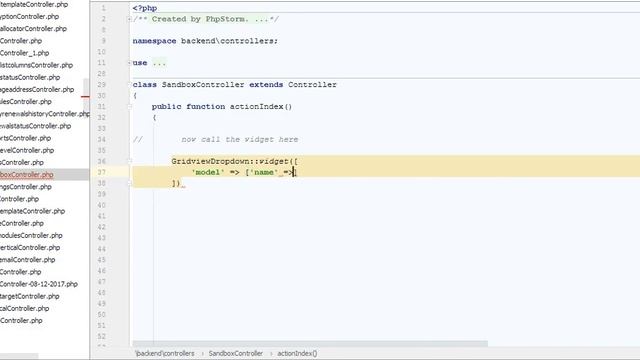Click the editor horizontal scrollbar

click(310, 344)
